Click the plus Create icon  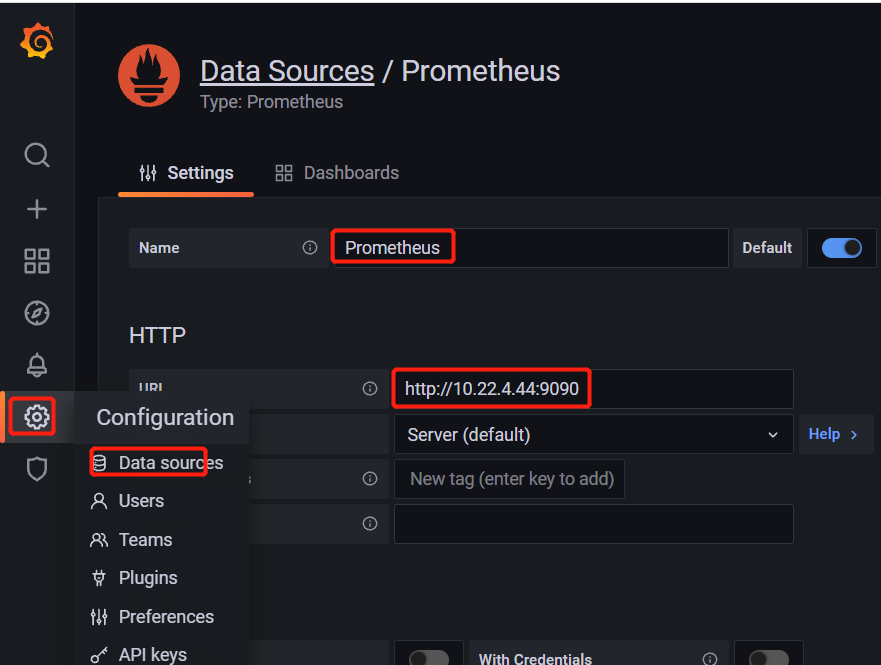point(36,209)
